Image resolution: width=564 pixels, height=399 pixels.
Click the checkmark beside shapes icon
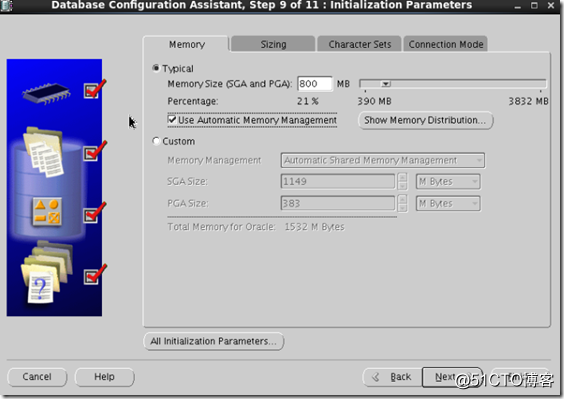94,213
